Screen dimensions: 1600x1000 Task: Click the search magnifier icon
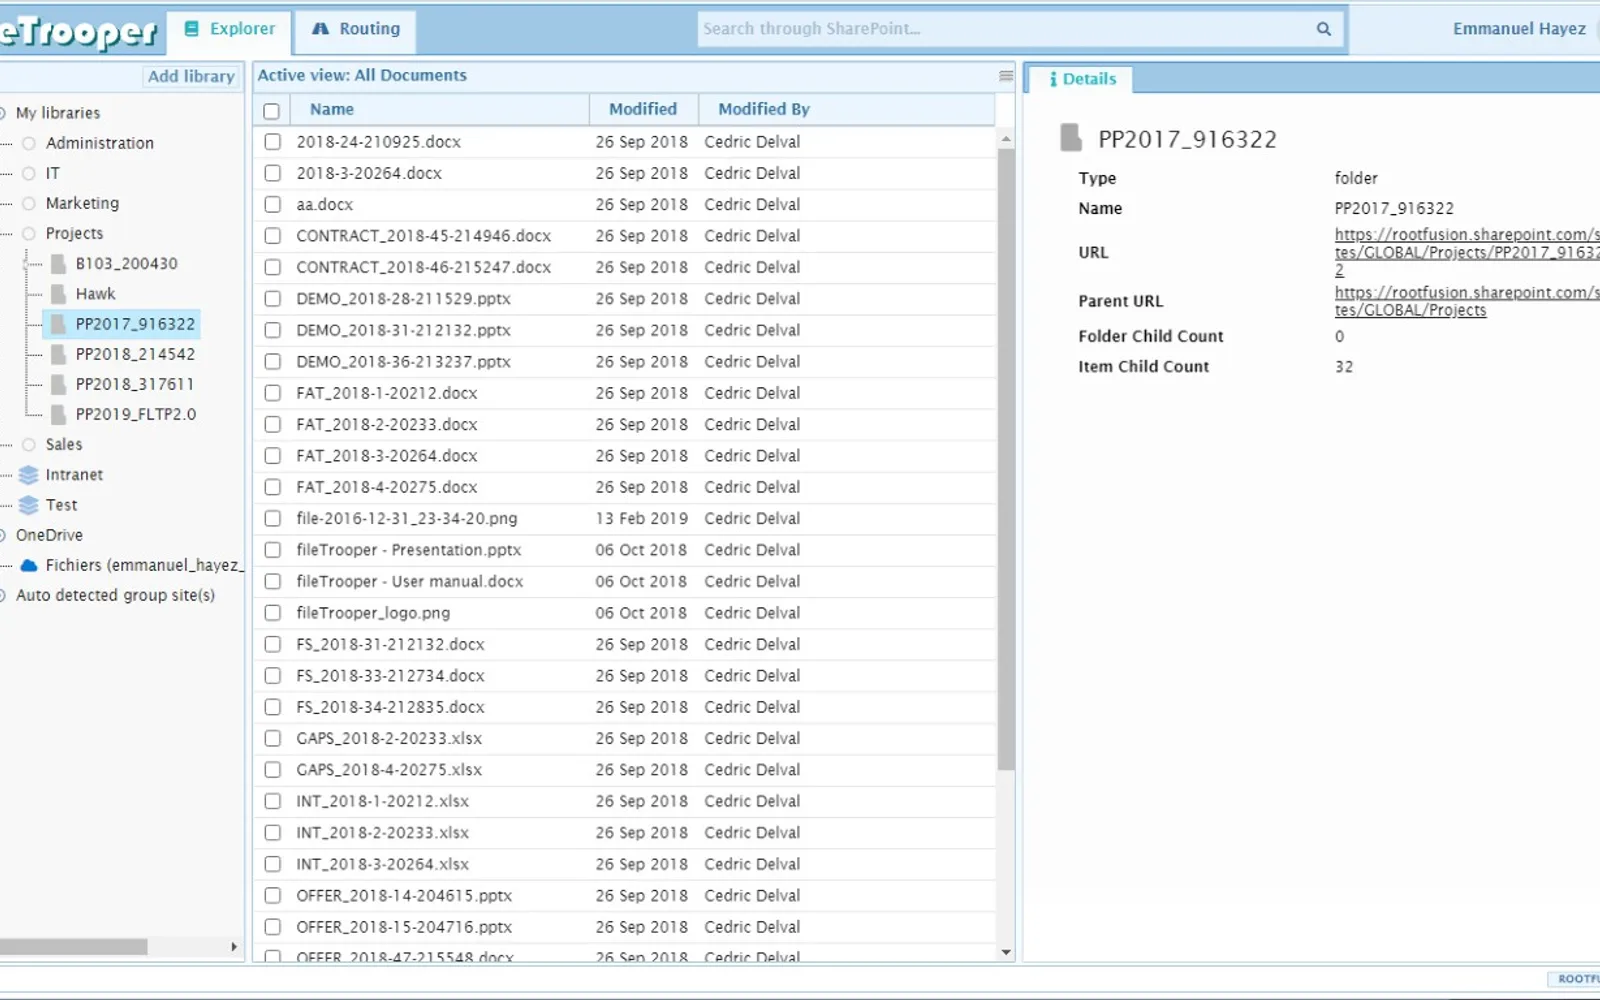1323,29
